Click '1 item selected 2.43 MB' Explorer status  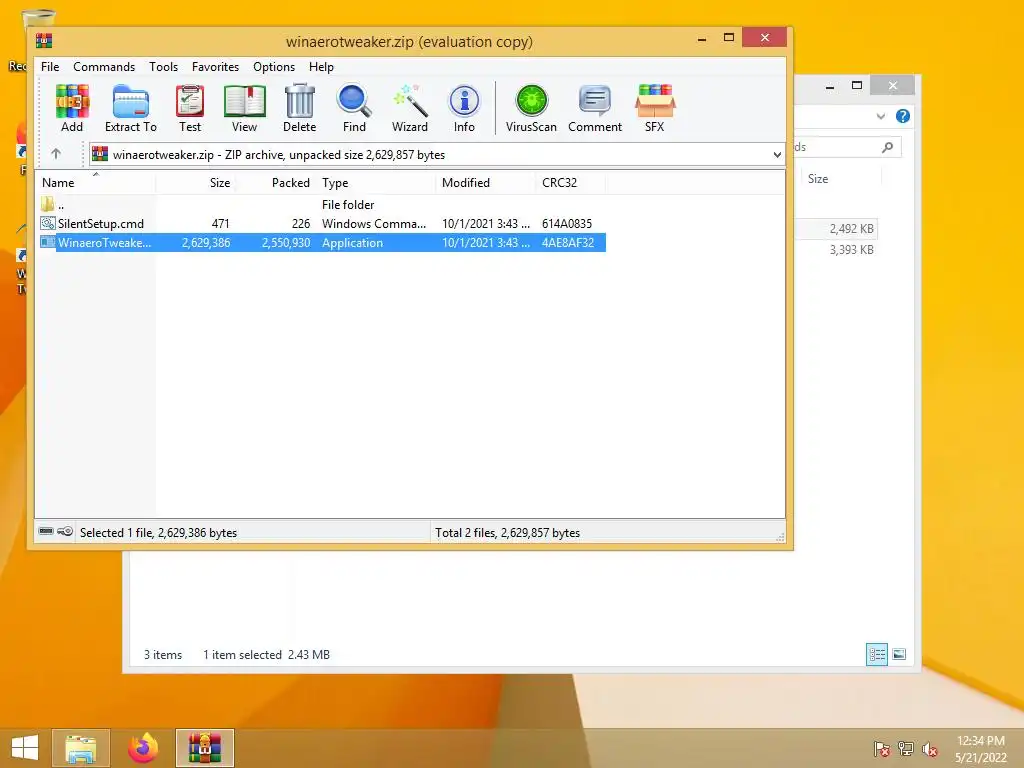click(266, 654)
